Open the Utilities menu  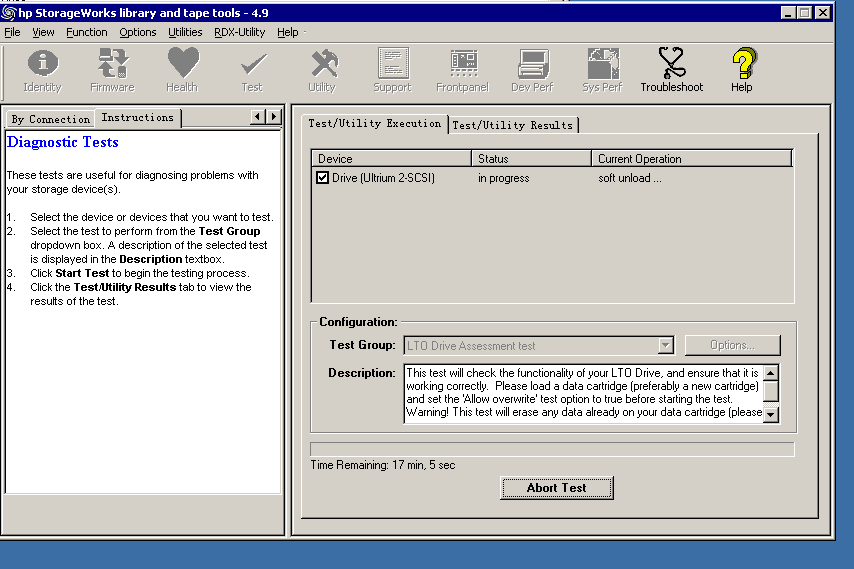(x=185, y=32)
